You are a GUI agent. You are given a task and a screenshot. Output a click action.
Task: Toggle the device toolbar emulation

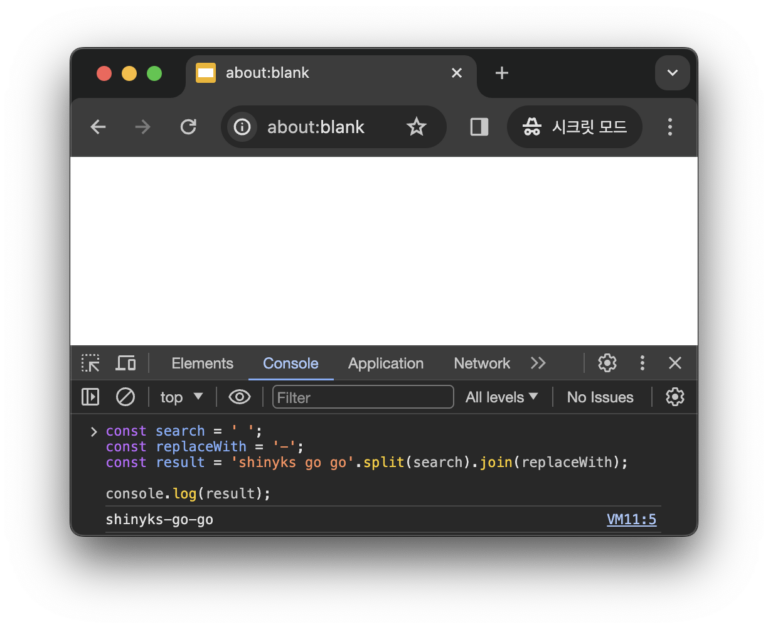[126, 363]
